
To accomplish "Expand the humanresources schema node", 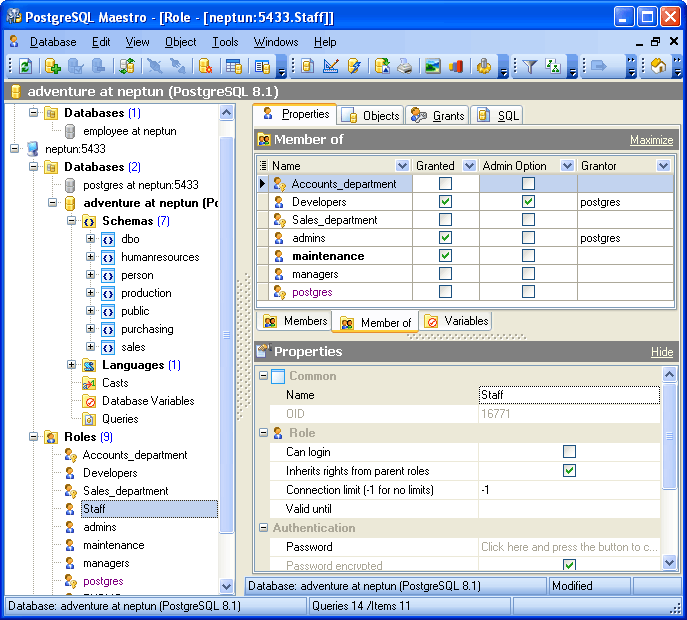I will point(91,257).
